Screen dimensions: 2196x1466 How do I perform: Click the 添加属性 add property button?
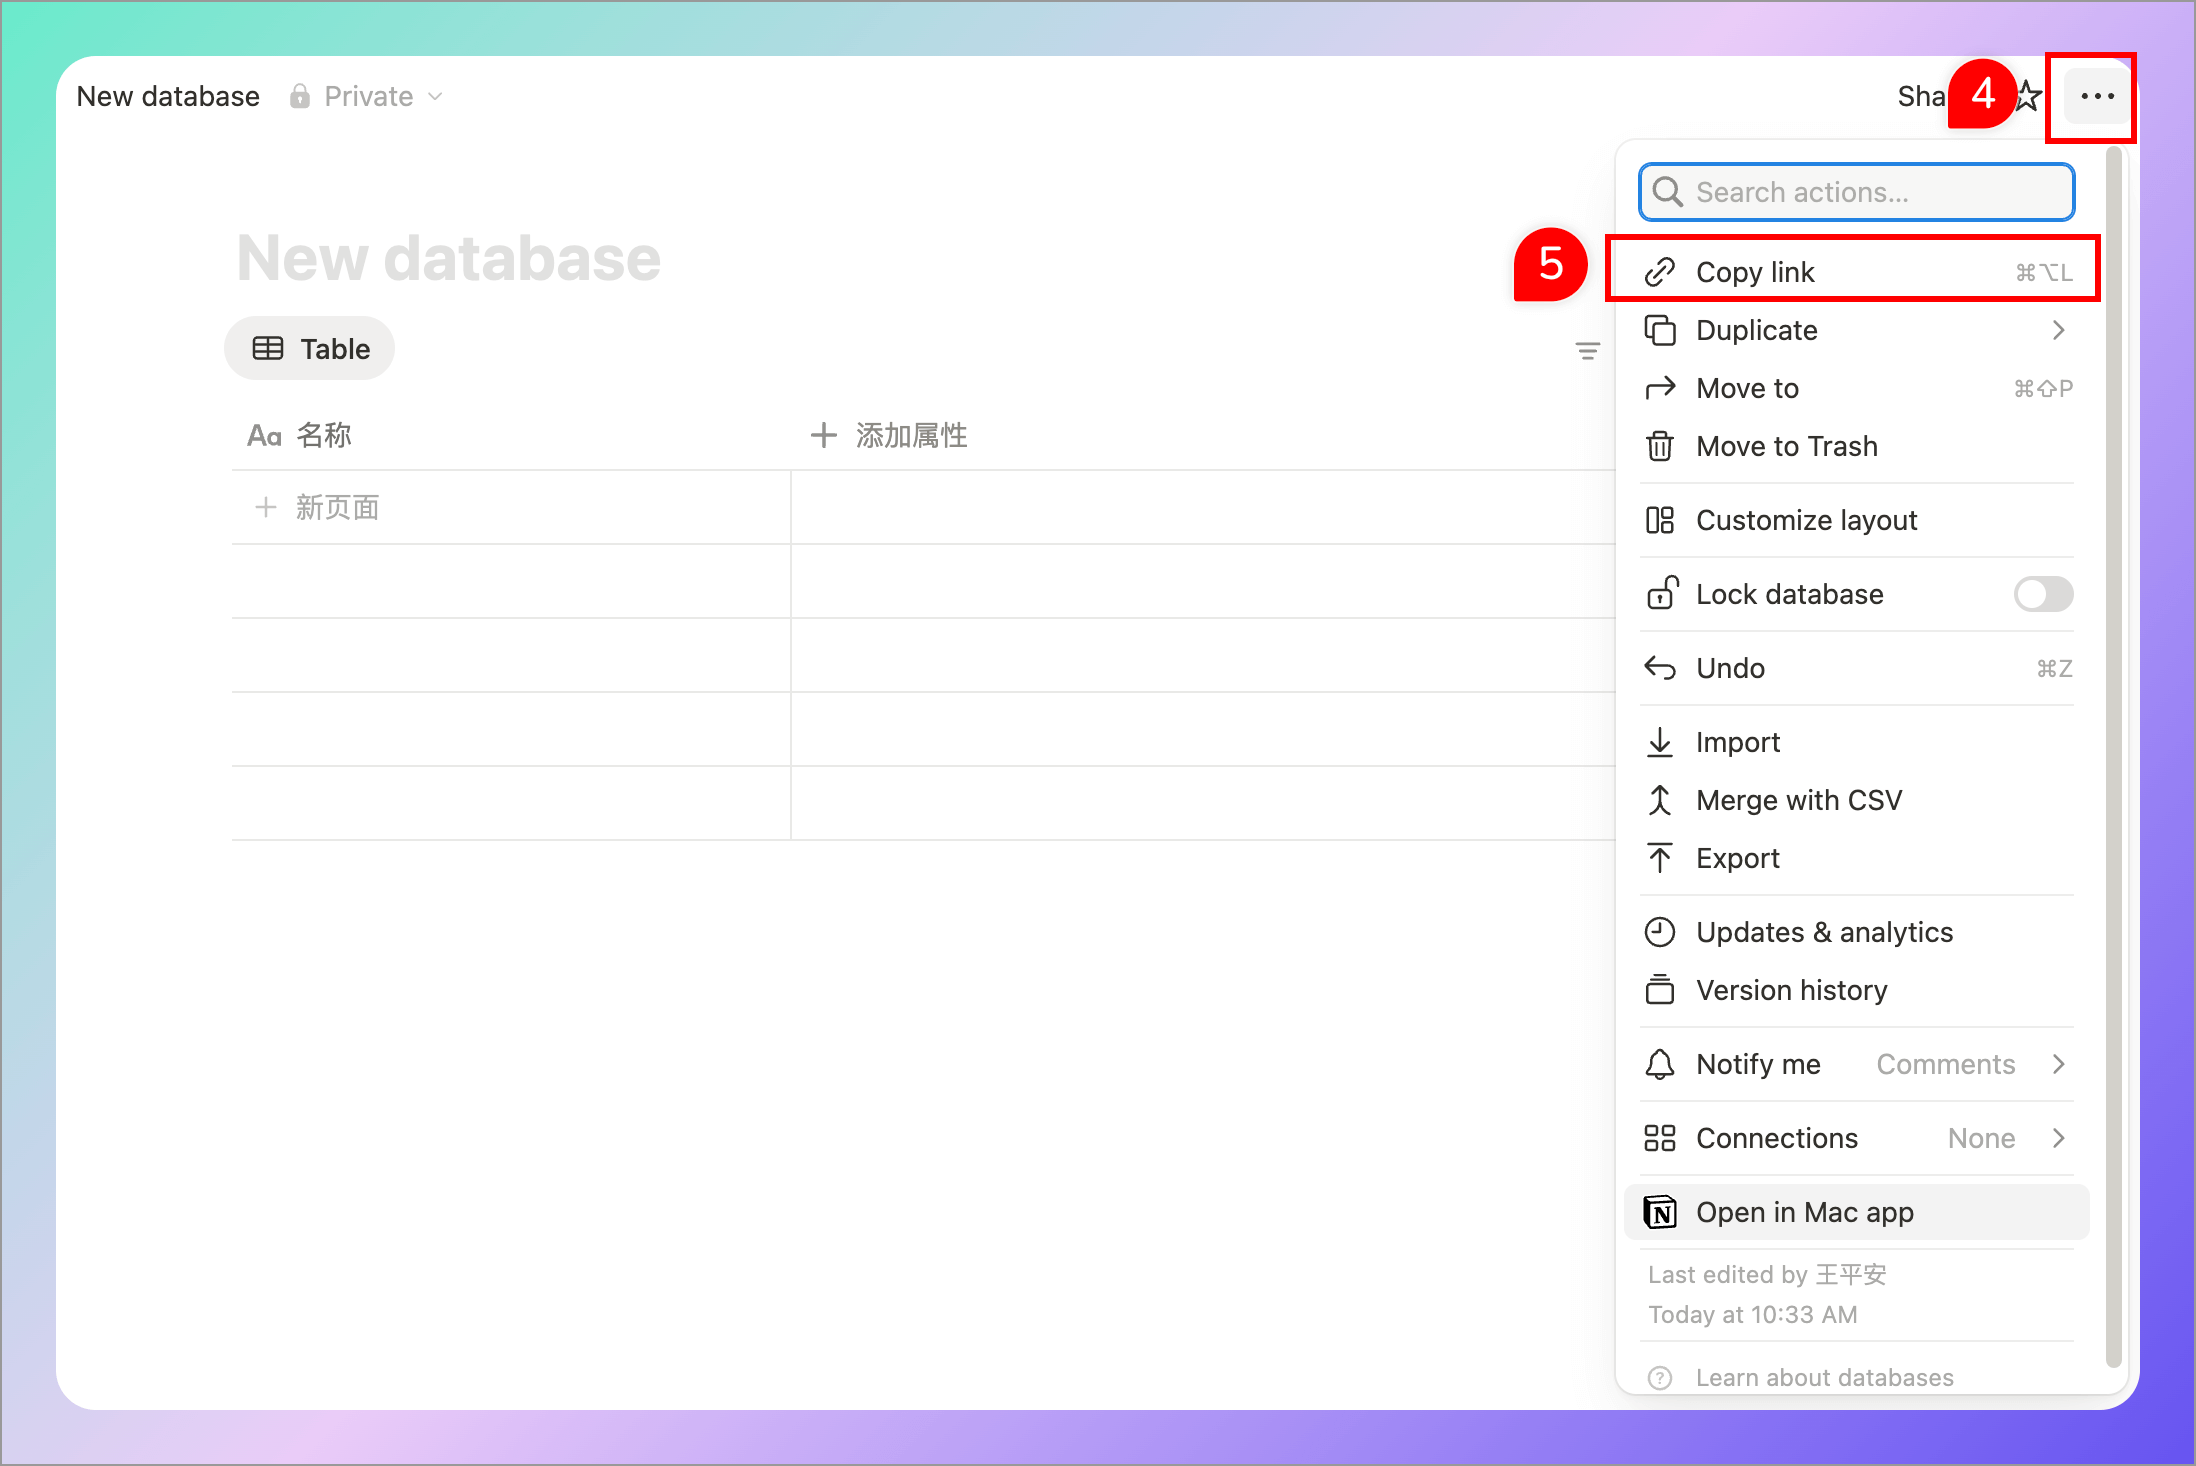coord(889,435)
